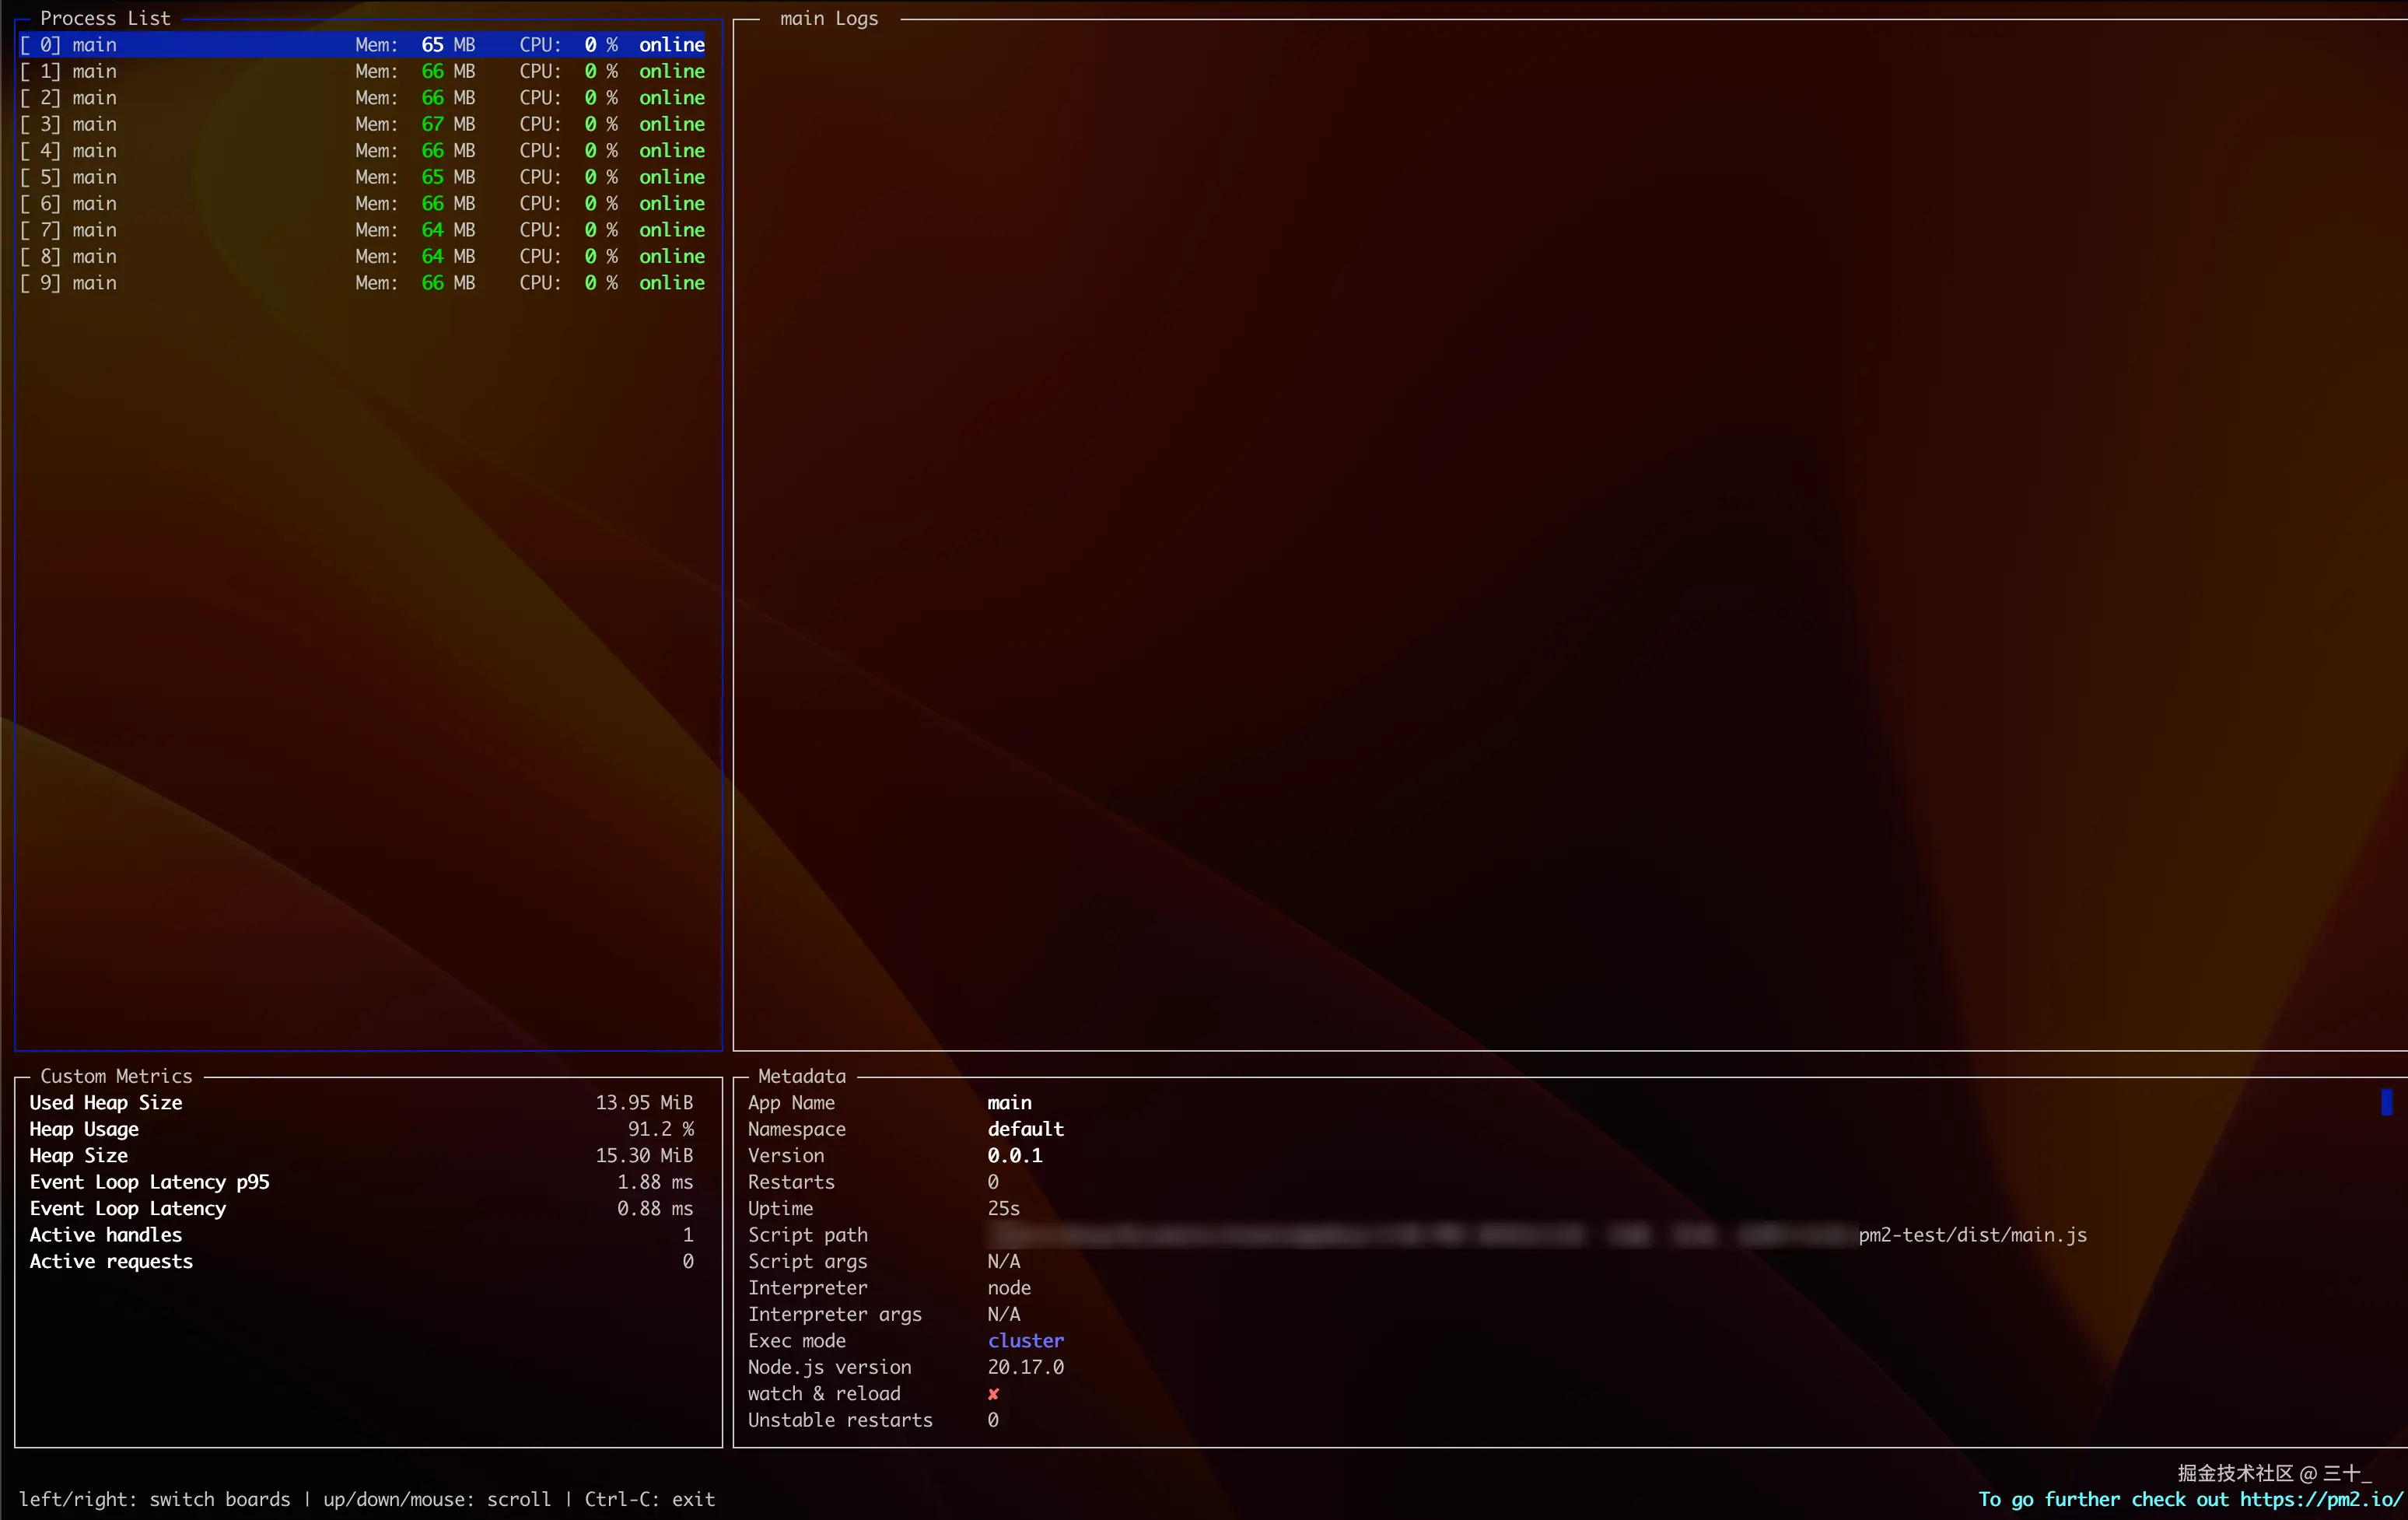
Task: Click the online status of process [3]
Action: [x=671, y=124]
